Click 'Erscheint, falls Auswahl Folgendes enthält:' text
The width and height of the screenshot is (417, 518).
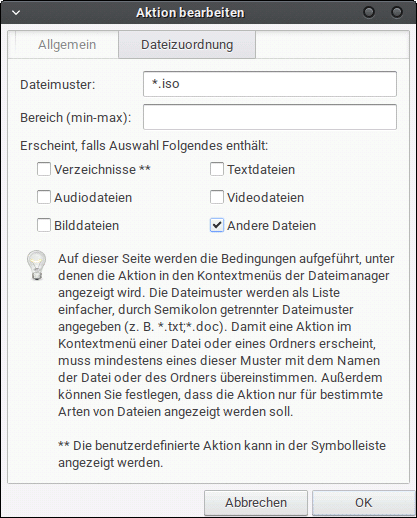click(144, 146)
